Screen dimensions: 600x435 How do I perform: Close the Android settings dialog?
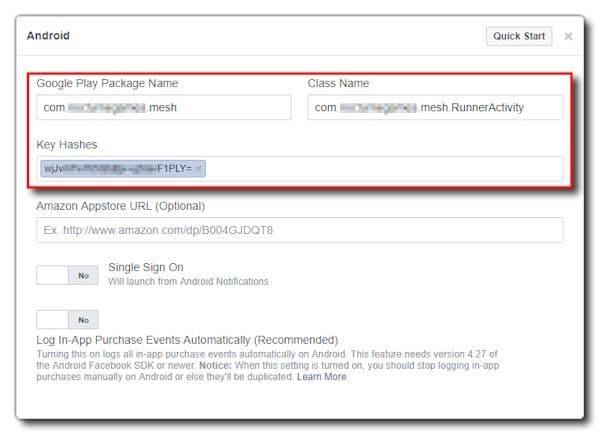(x=568, y=36)
